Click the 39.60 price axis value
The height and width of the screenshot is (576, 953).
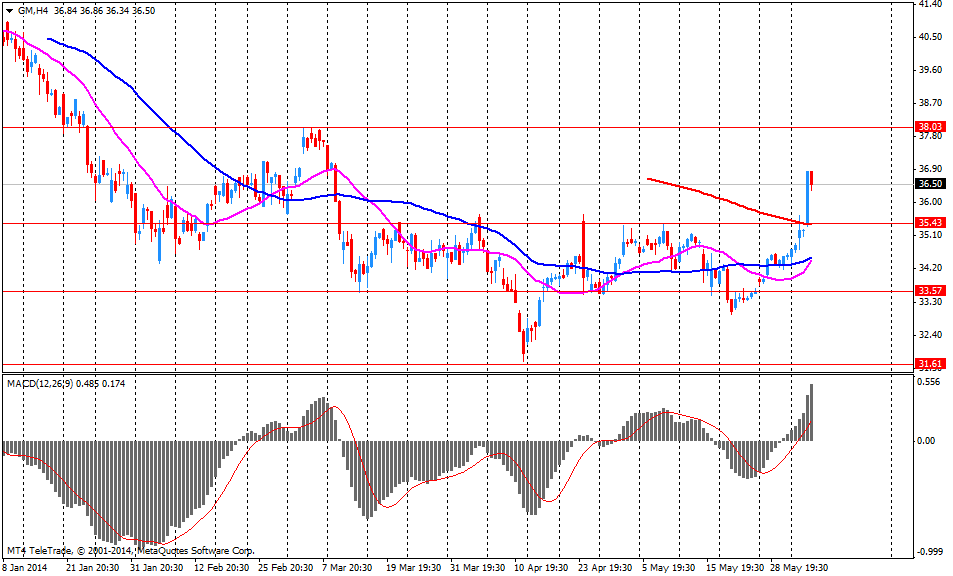931,70
